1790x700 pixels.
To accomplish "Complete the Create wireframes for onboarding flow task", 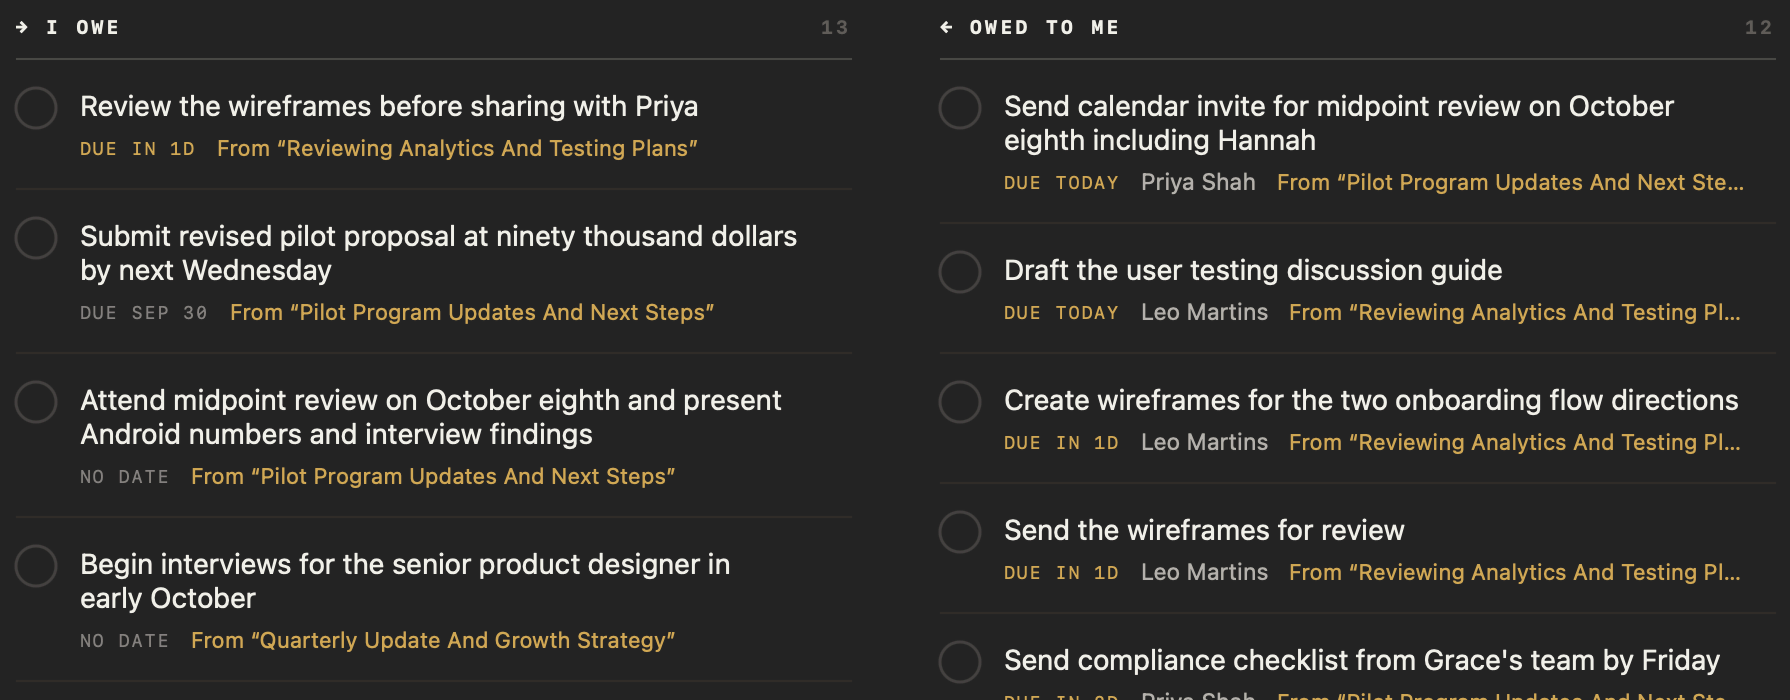I will pos(960,402).
